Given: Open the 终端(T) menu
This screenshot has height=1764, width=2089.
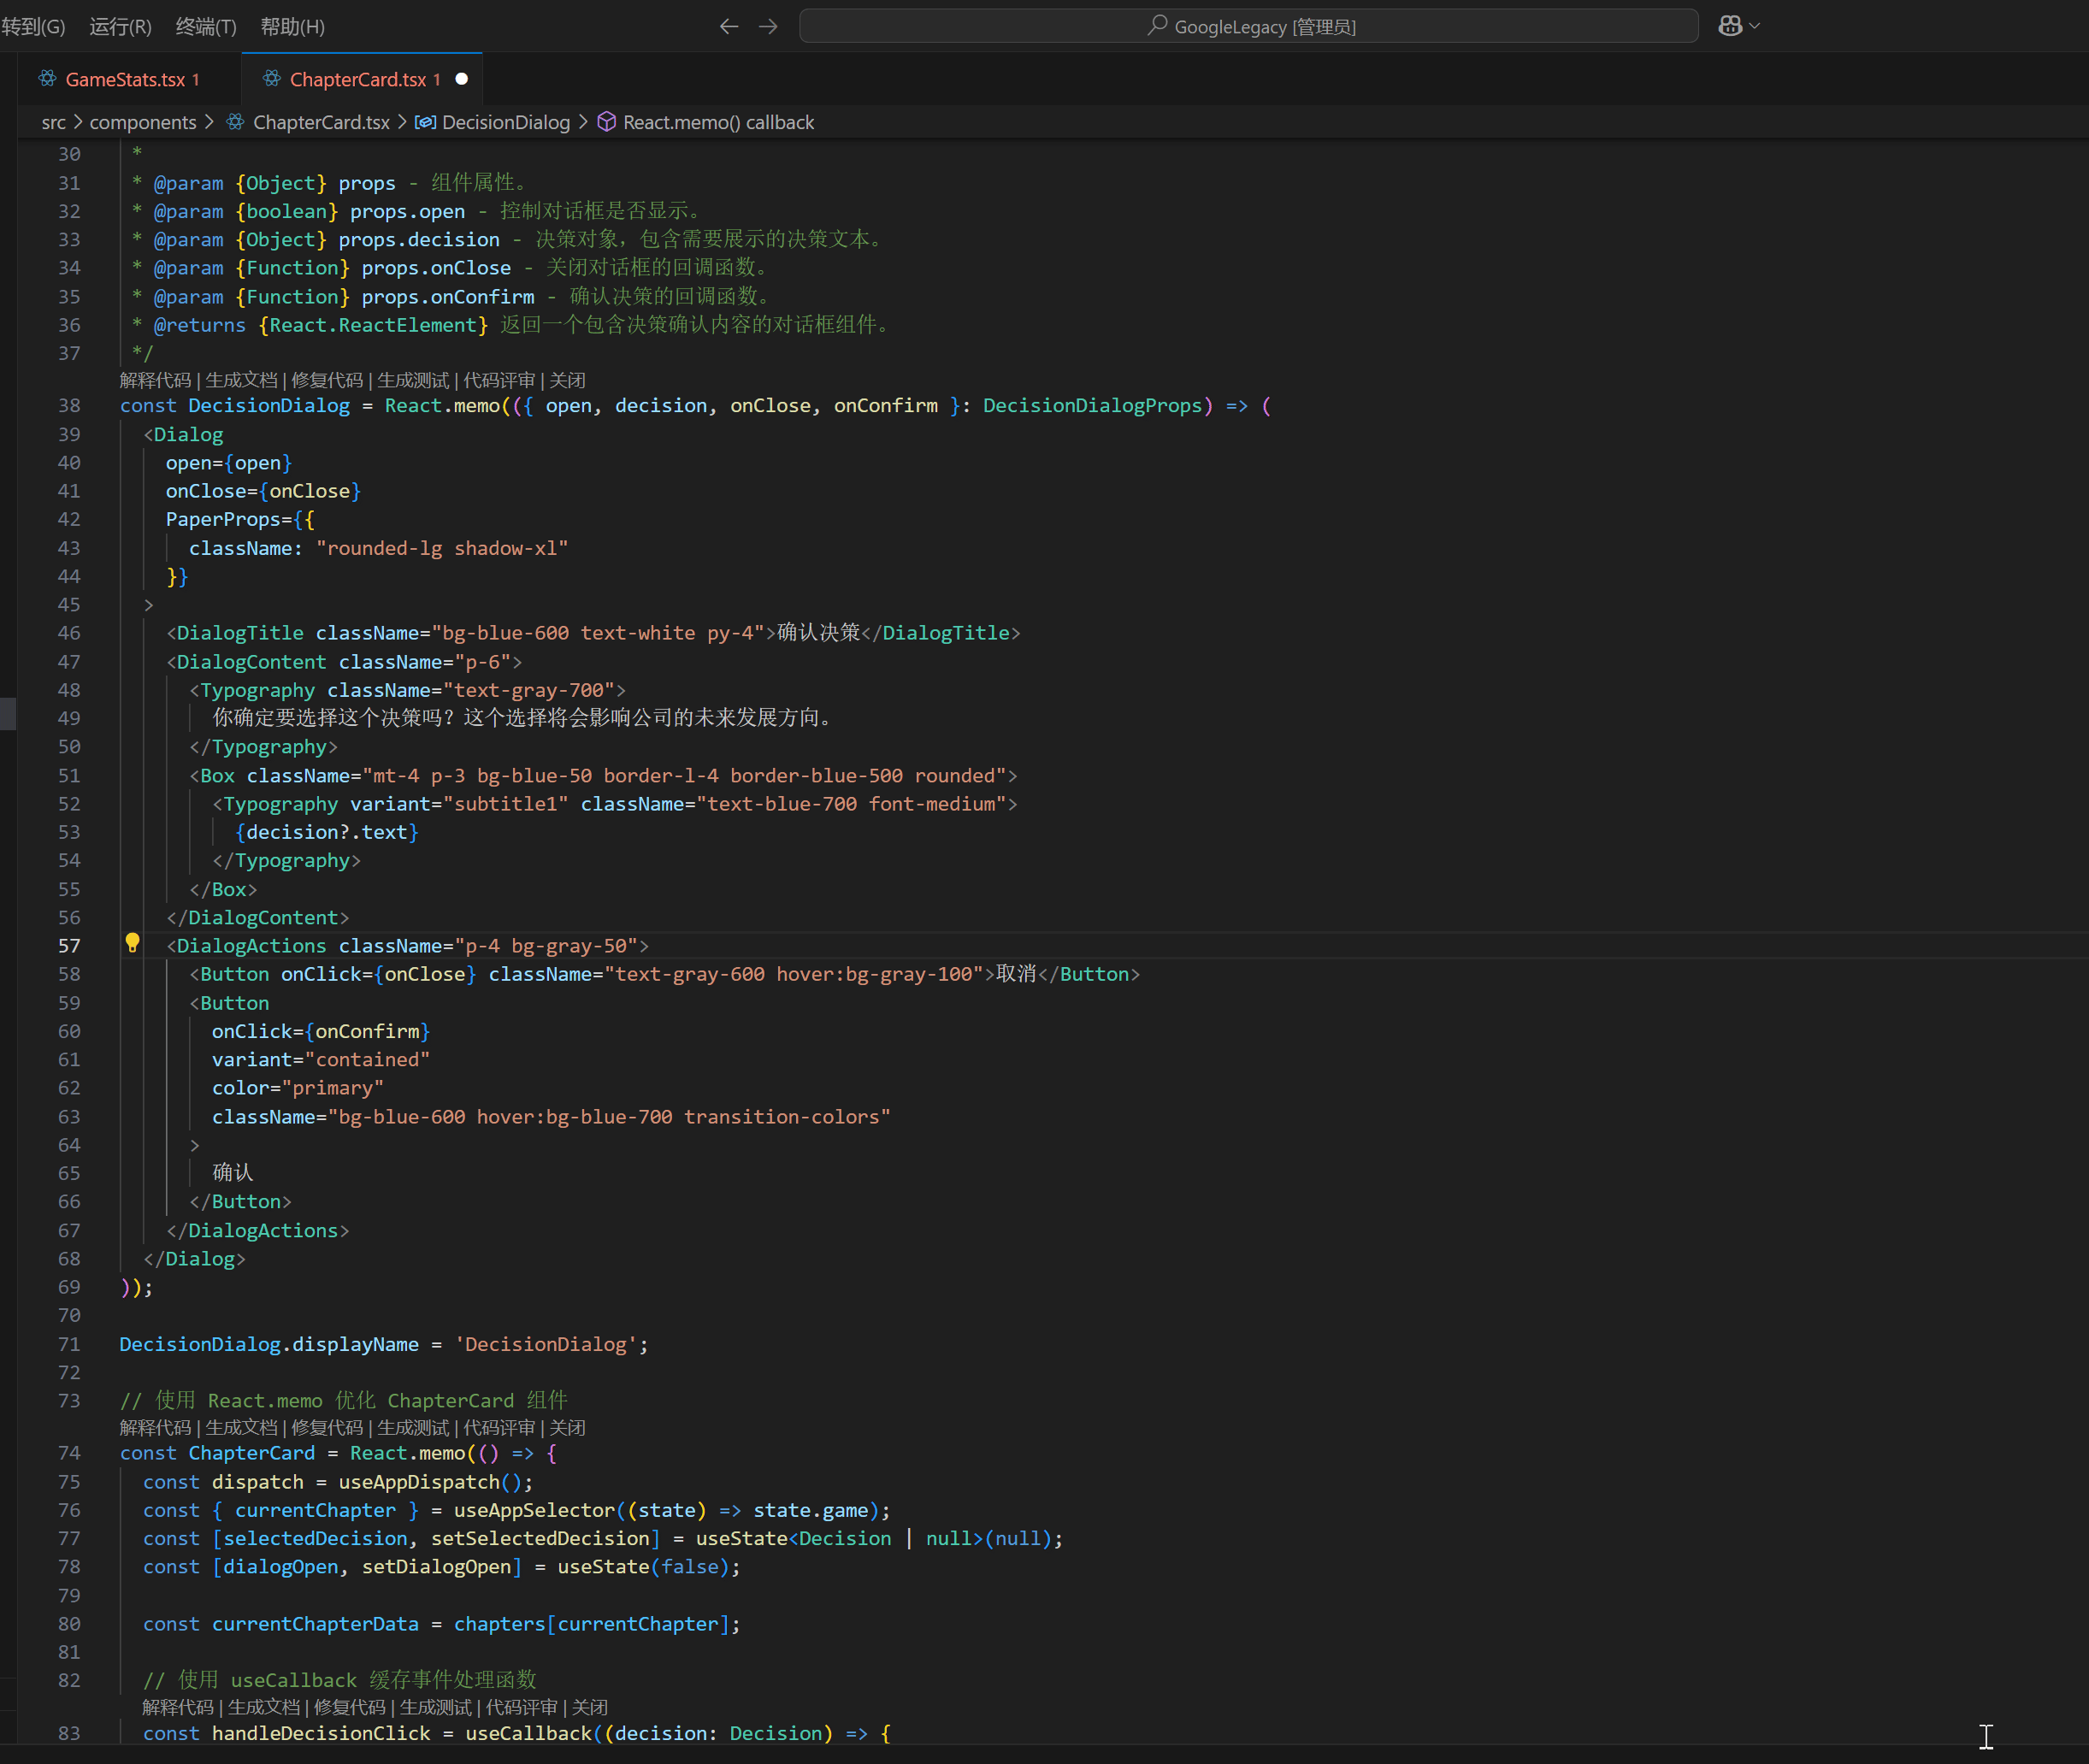Looking at the screenshot, I should pyautogui.click(x=206, y=26).
